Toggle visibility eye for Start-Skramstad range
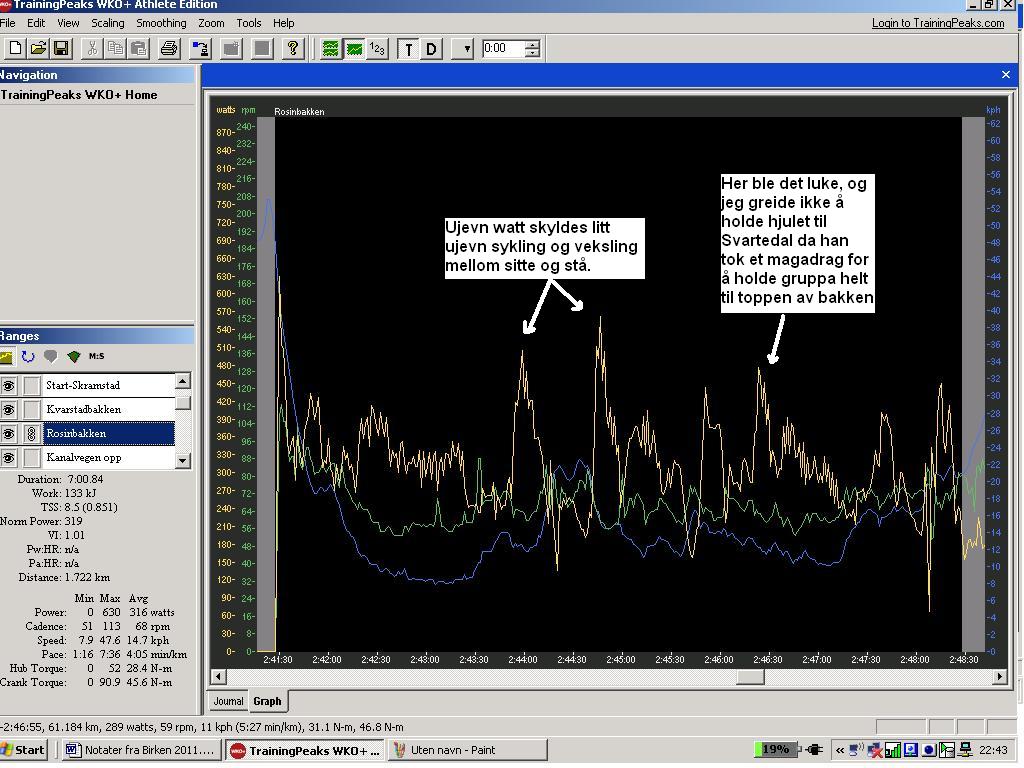 click(x=8, y=385)
